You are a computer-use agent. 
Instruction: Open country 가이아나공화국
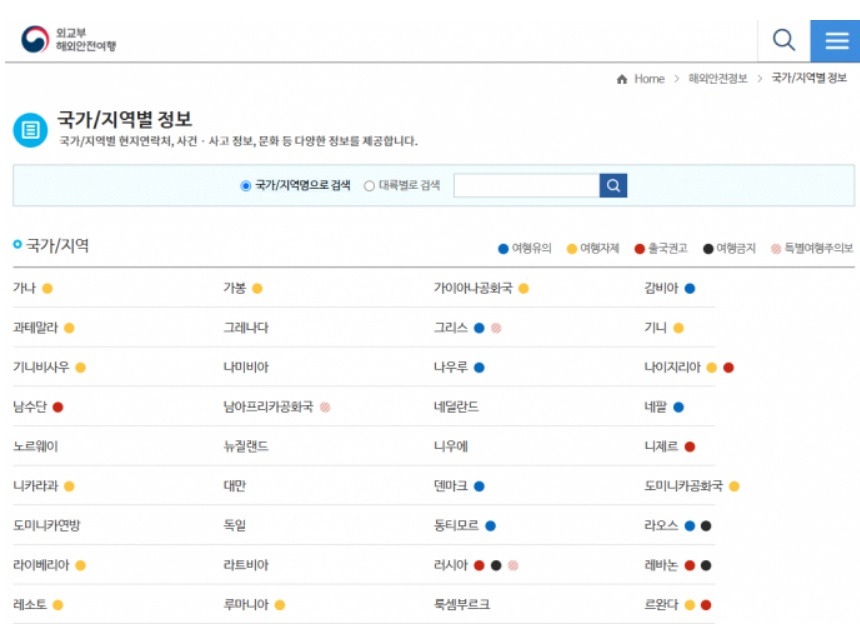click(473, 288)
